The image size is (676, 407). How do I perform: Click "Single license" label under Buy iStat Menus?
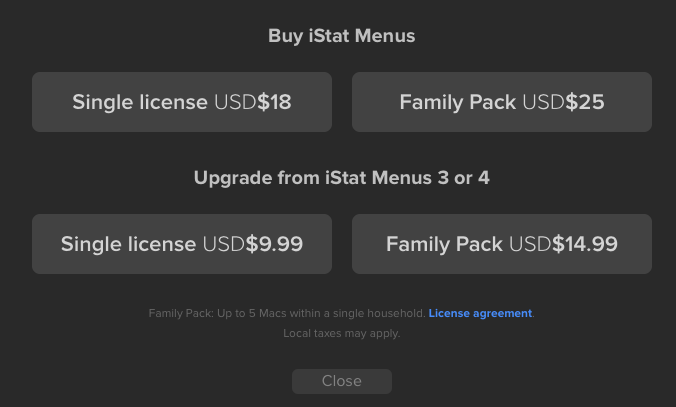point(140,102)
